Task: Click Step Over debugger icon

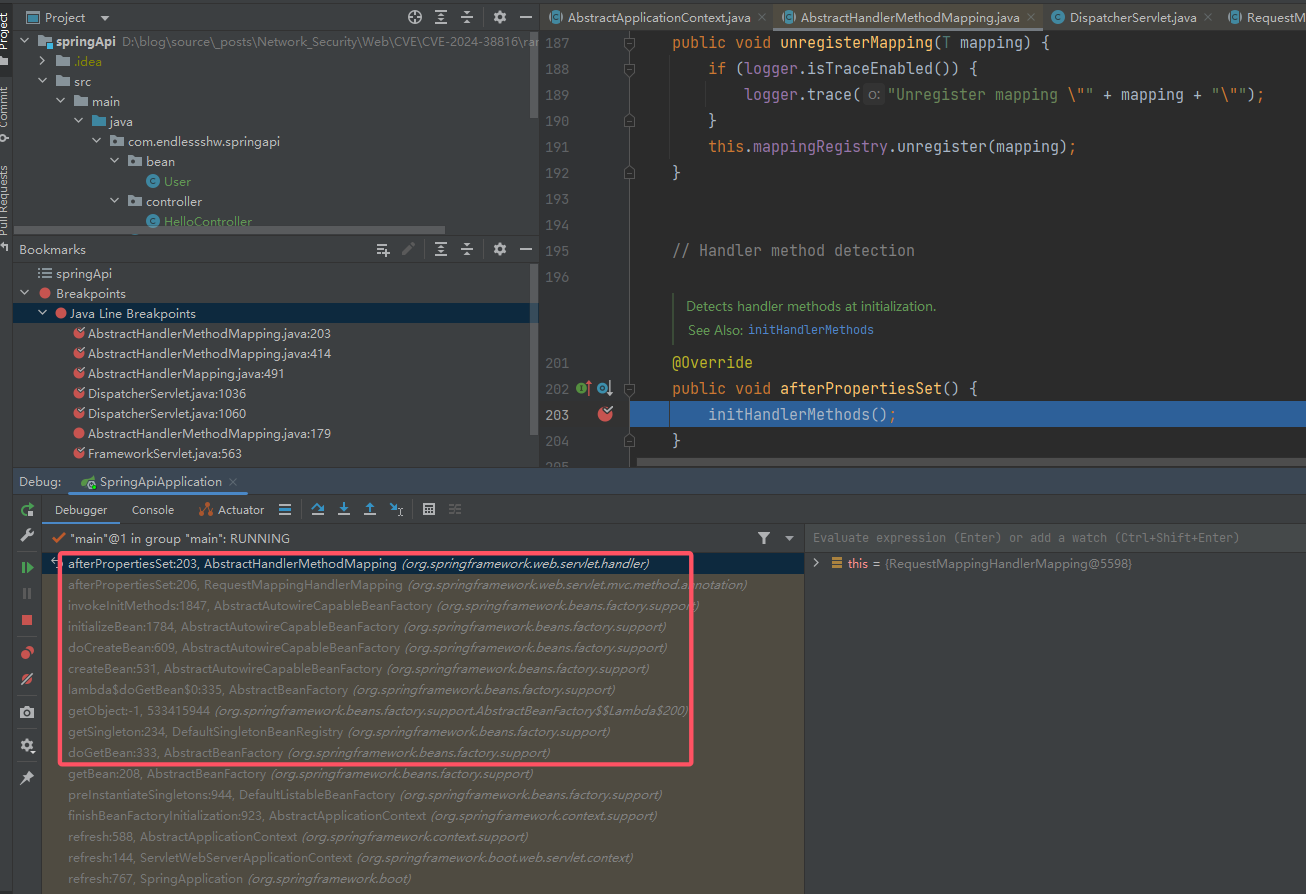Action: pyautogui.click(x=318, y=509)
